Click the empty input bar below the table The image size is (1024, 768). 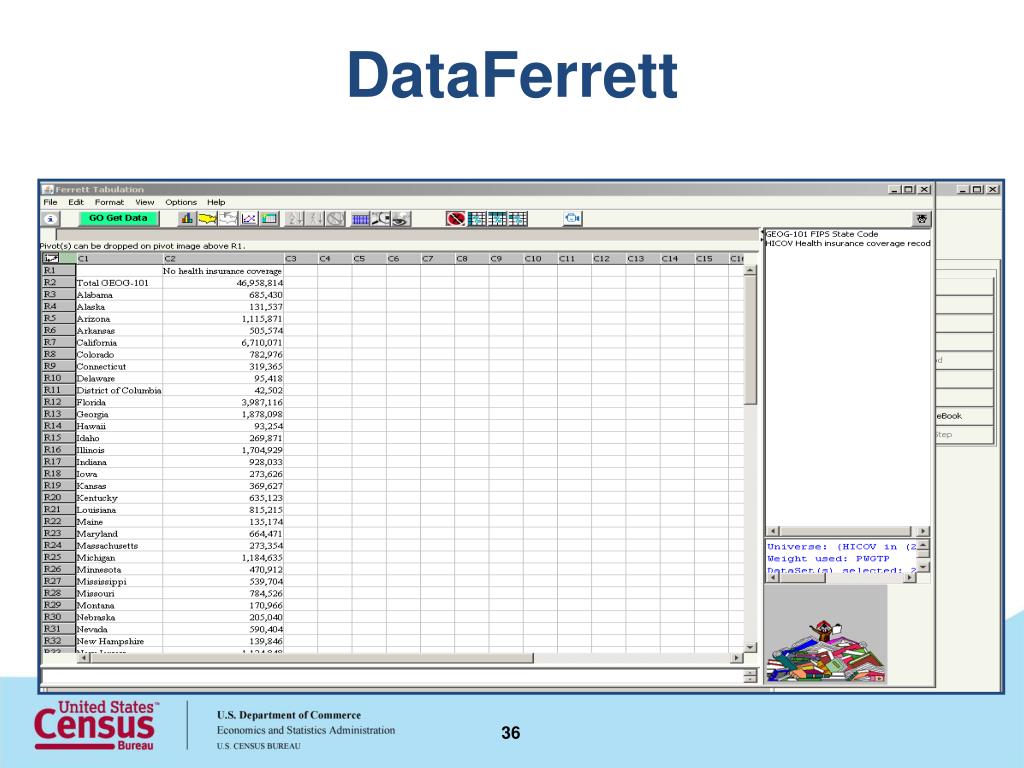point(392,676)
